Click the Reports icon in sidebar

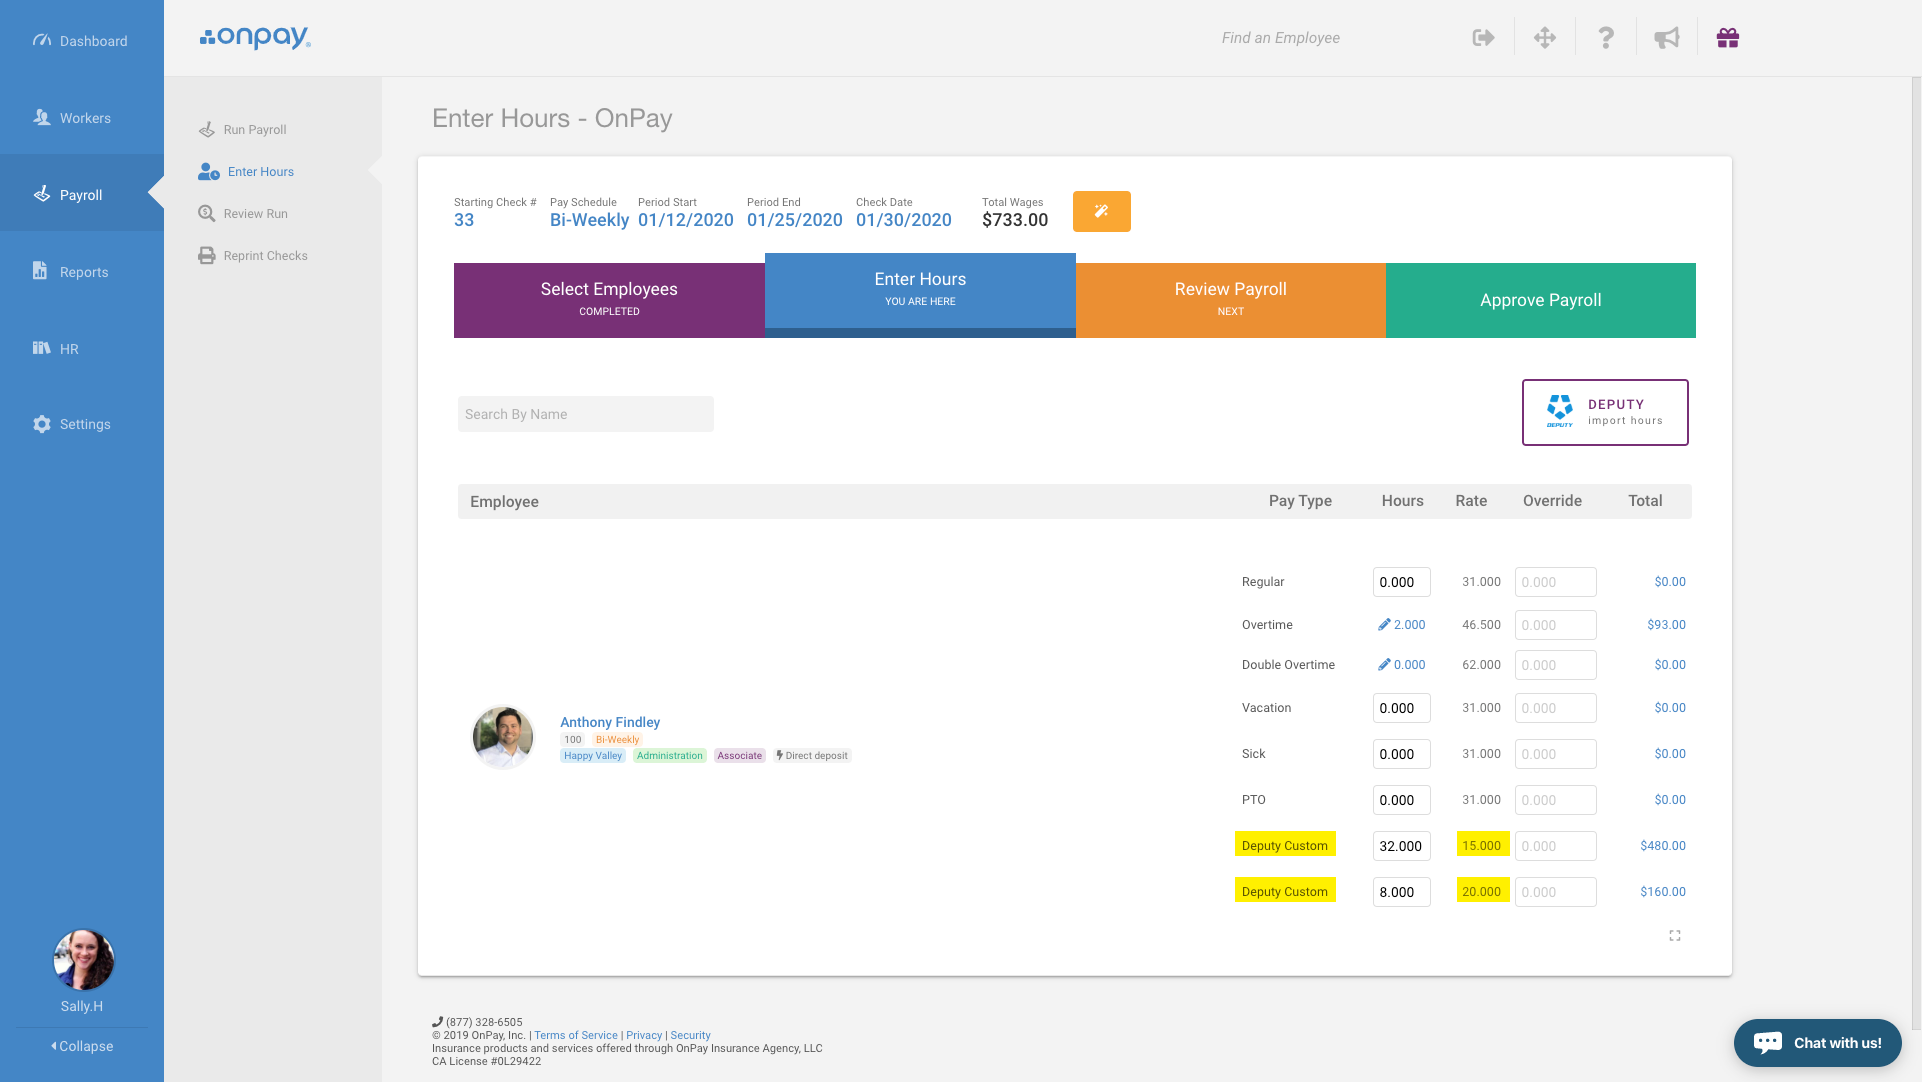click(40, 271)
